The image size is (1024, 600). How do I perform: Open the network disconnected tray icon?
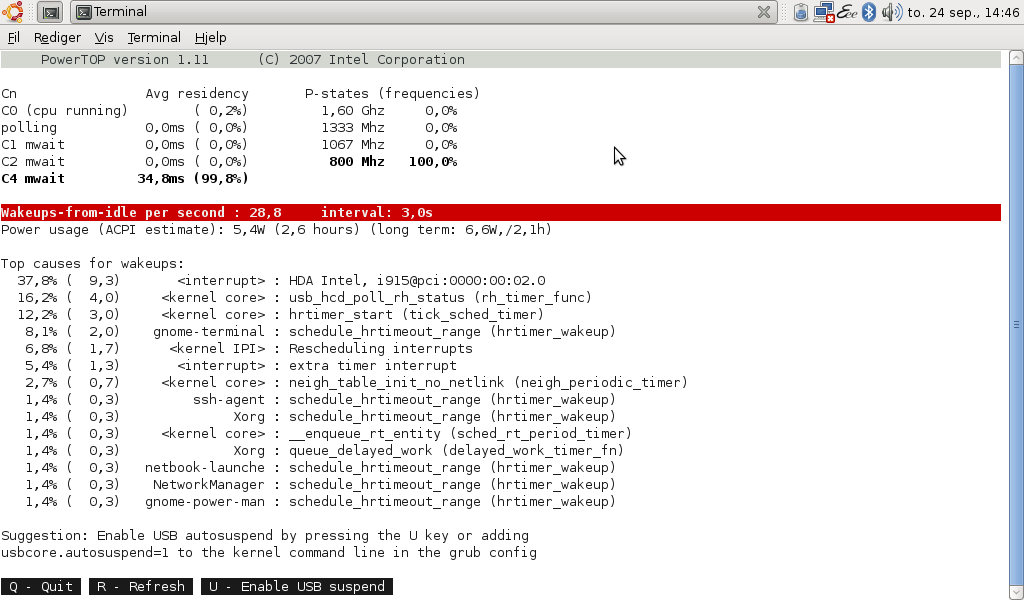pos(824,12)
